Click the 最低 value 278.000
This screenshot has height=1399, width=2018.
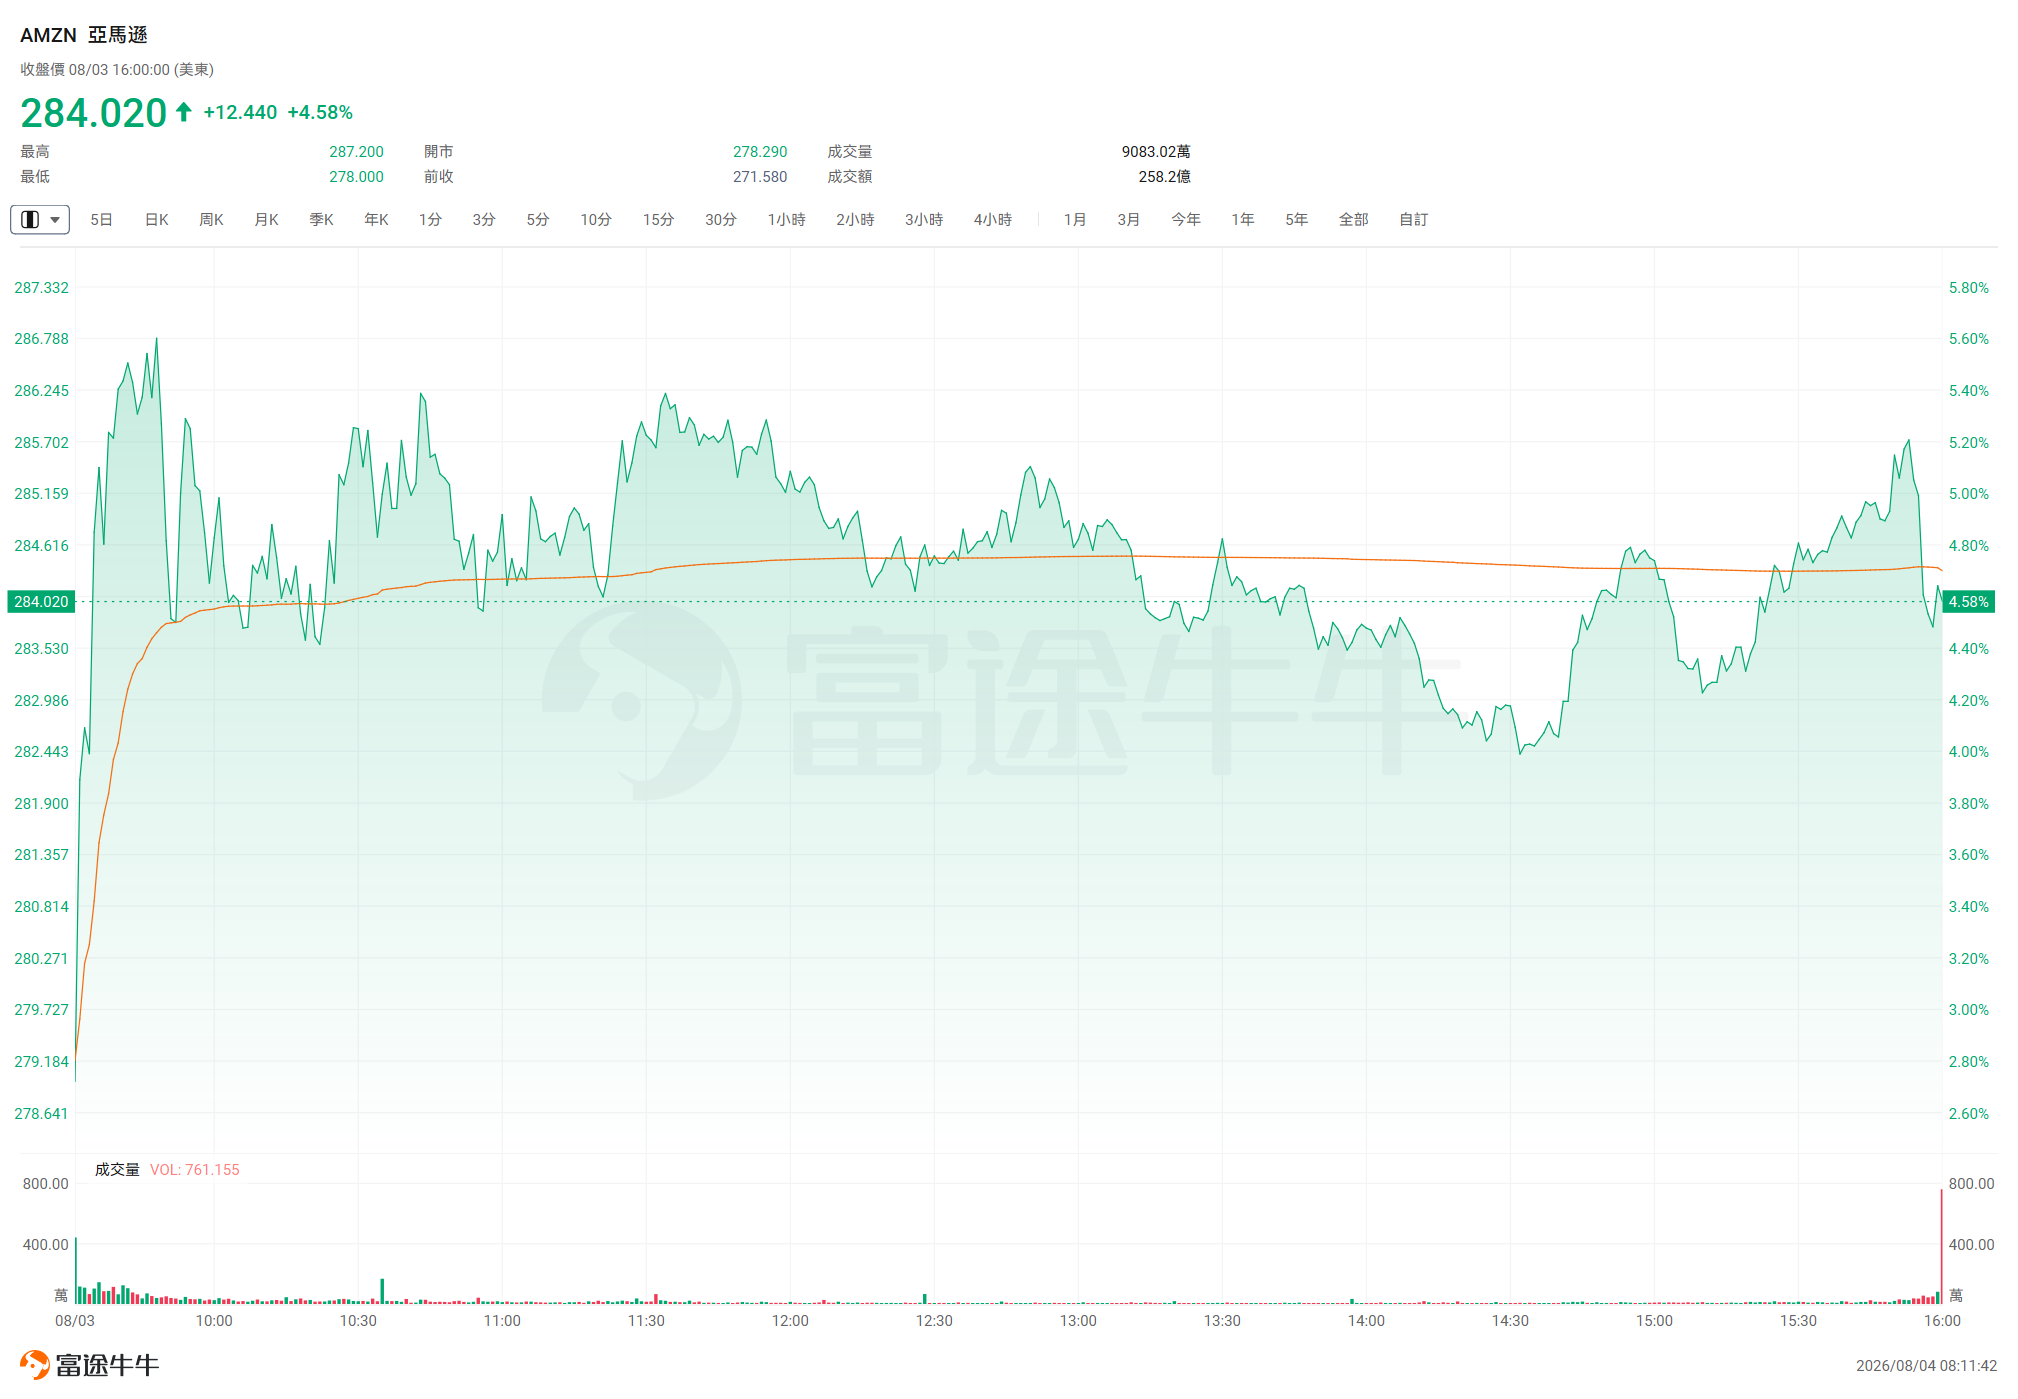[357, 176]
